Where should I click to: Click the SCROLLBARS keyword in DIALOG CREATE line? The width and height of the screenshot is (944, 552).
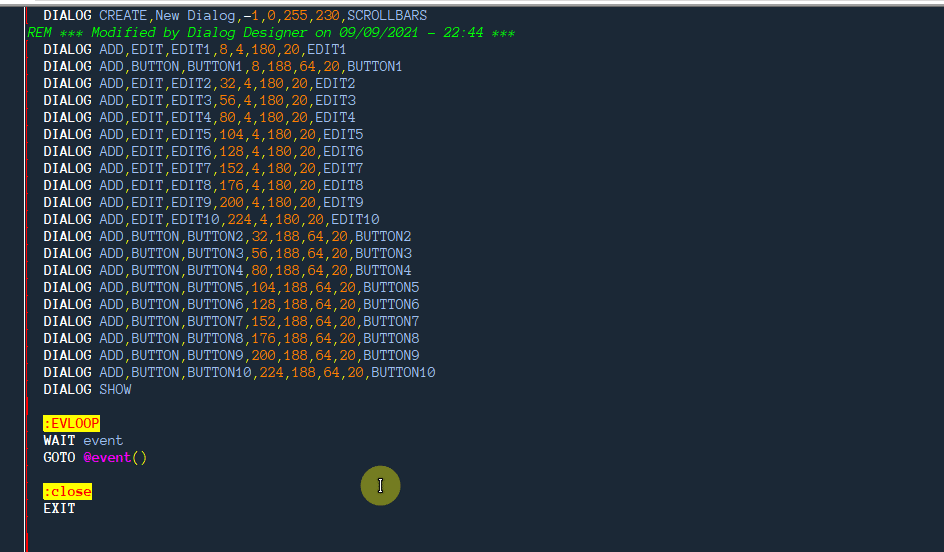[x=386, y=16]
